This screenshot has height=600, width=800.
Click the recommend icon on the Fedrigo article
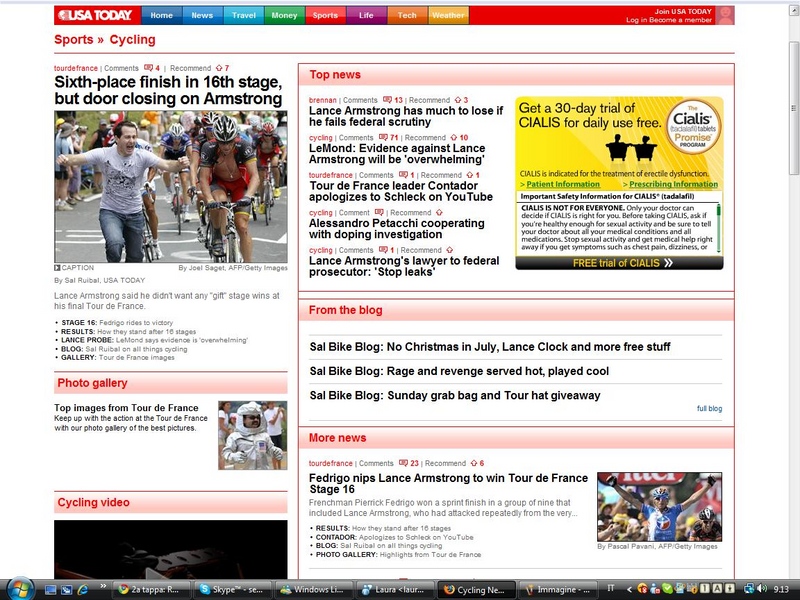(x=471, y=464)
